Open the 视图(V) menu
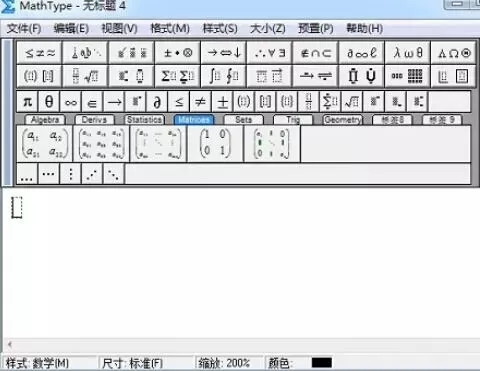 119,28
